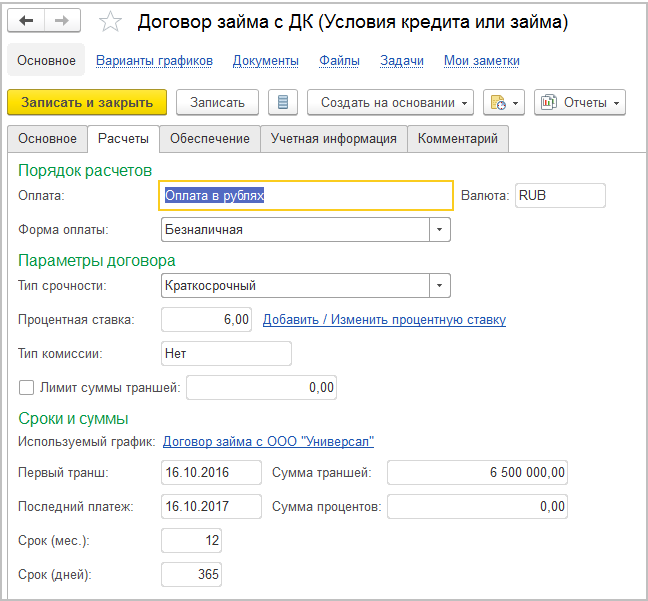Open the Отчеты dropdown menu

click(580, 102)
